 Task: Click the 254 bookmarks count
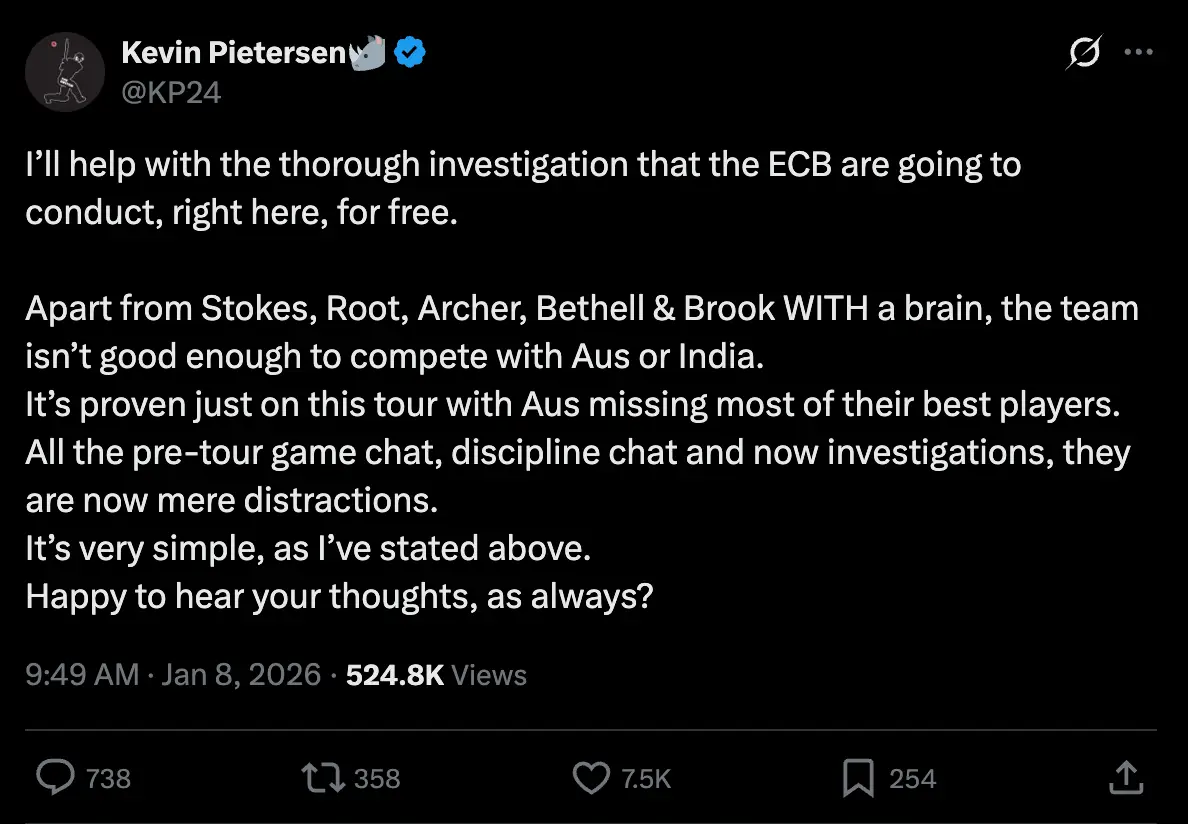tap(912, 778)
